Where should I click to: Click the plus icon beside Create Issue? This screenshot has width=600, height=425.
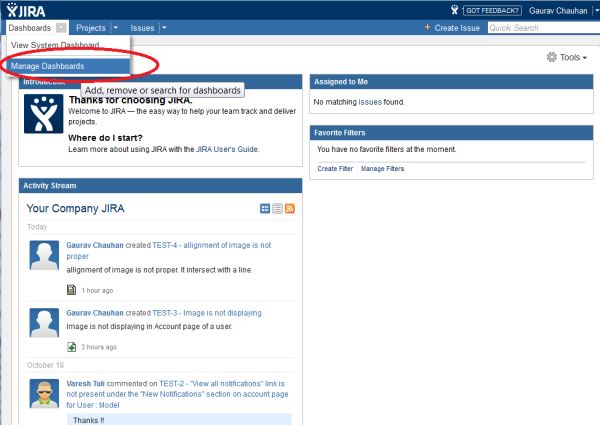pos(427,28)
